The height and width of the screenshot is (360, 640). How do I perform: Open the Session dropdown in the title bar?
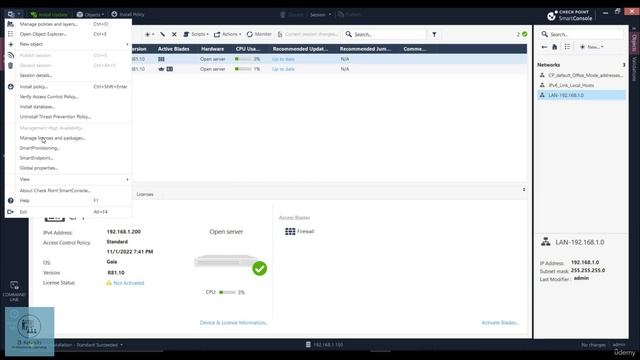(x=320, y=15)
